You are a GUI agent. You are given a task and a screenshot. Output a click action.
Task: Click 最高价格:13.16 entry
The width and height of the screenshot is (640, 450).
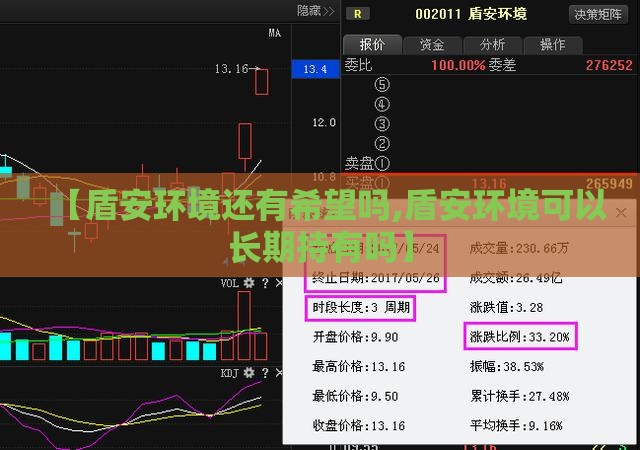click(358, 366)
